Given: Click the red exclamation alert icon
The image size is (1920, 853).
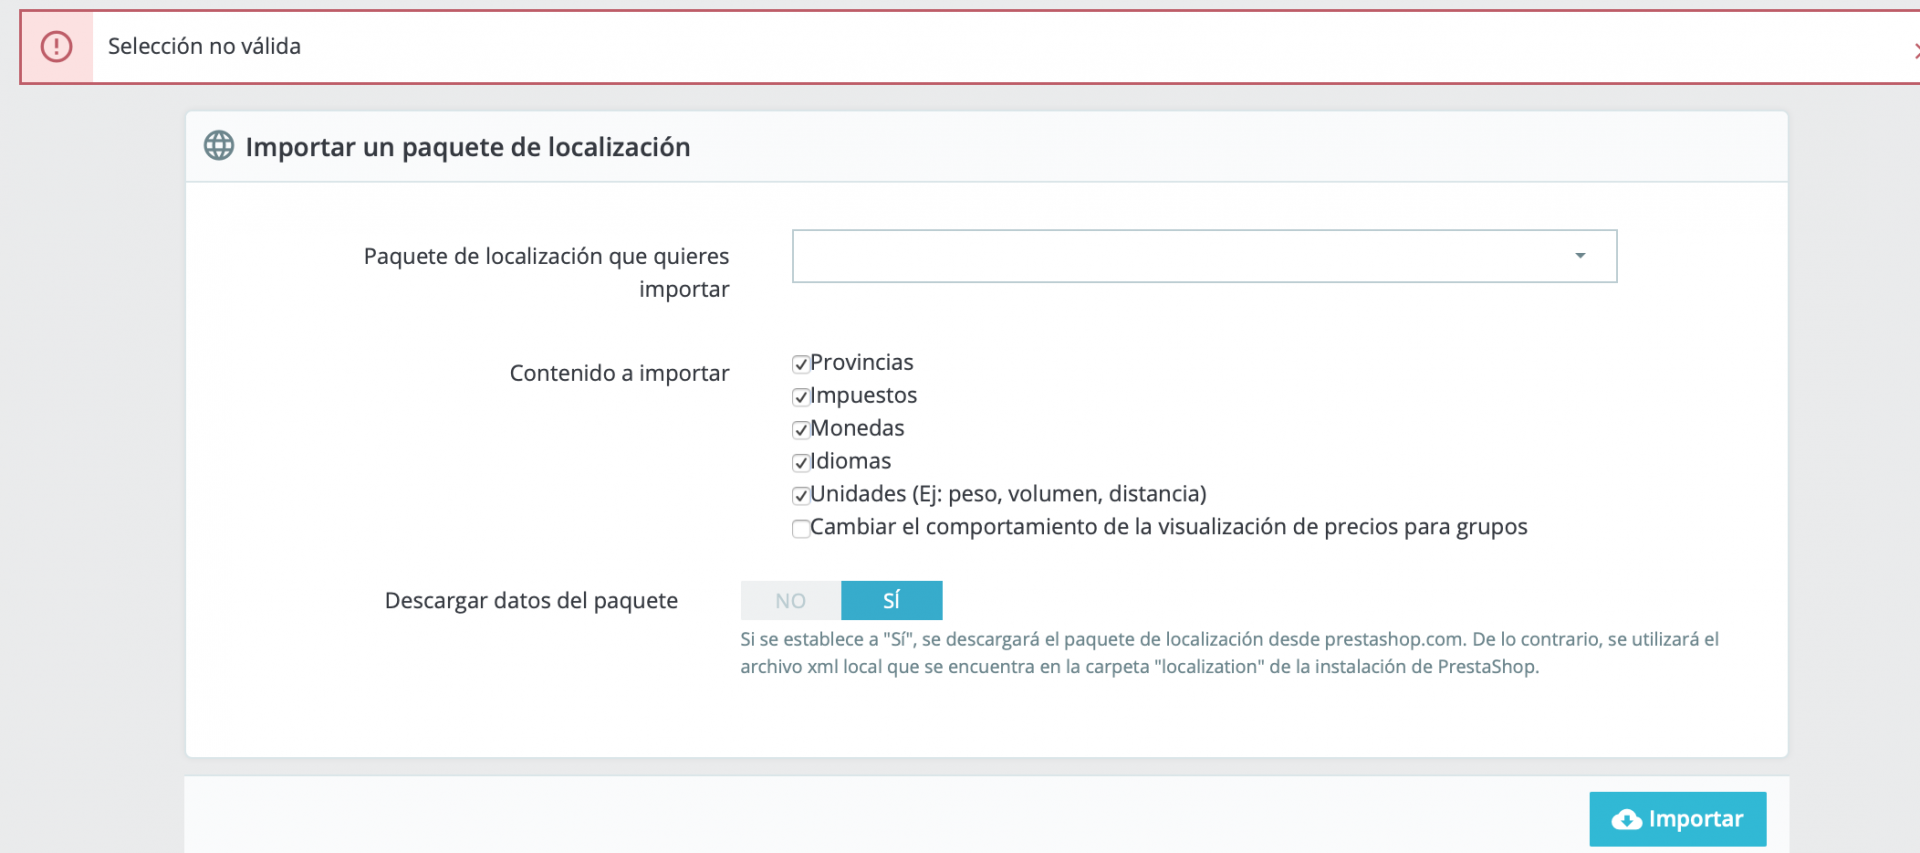Looking at the screenshot, I should click(x=57, y=46).
